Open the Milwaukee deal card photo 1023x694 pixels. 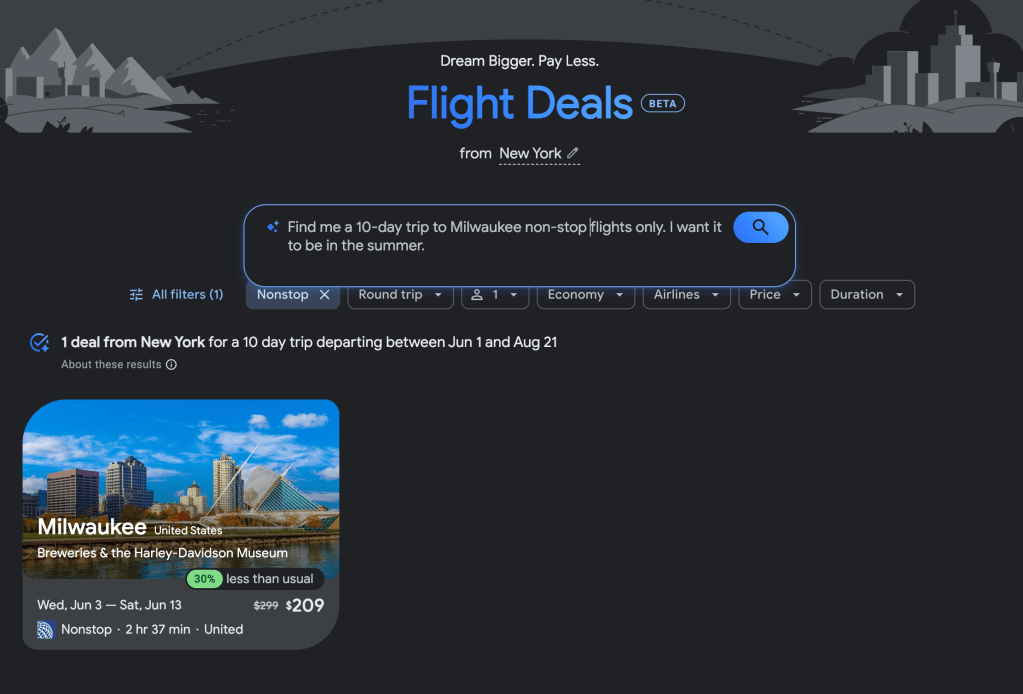coord(181,489)
